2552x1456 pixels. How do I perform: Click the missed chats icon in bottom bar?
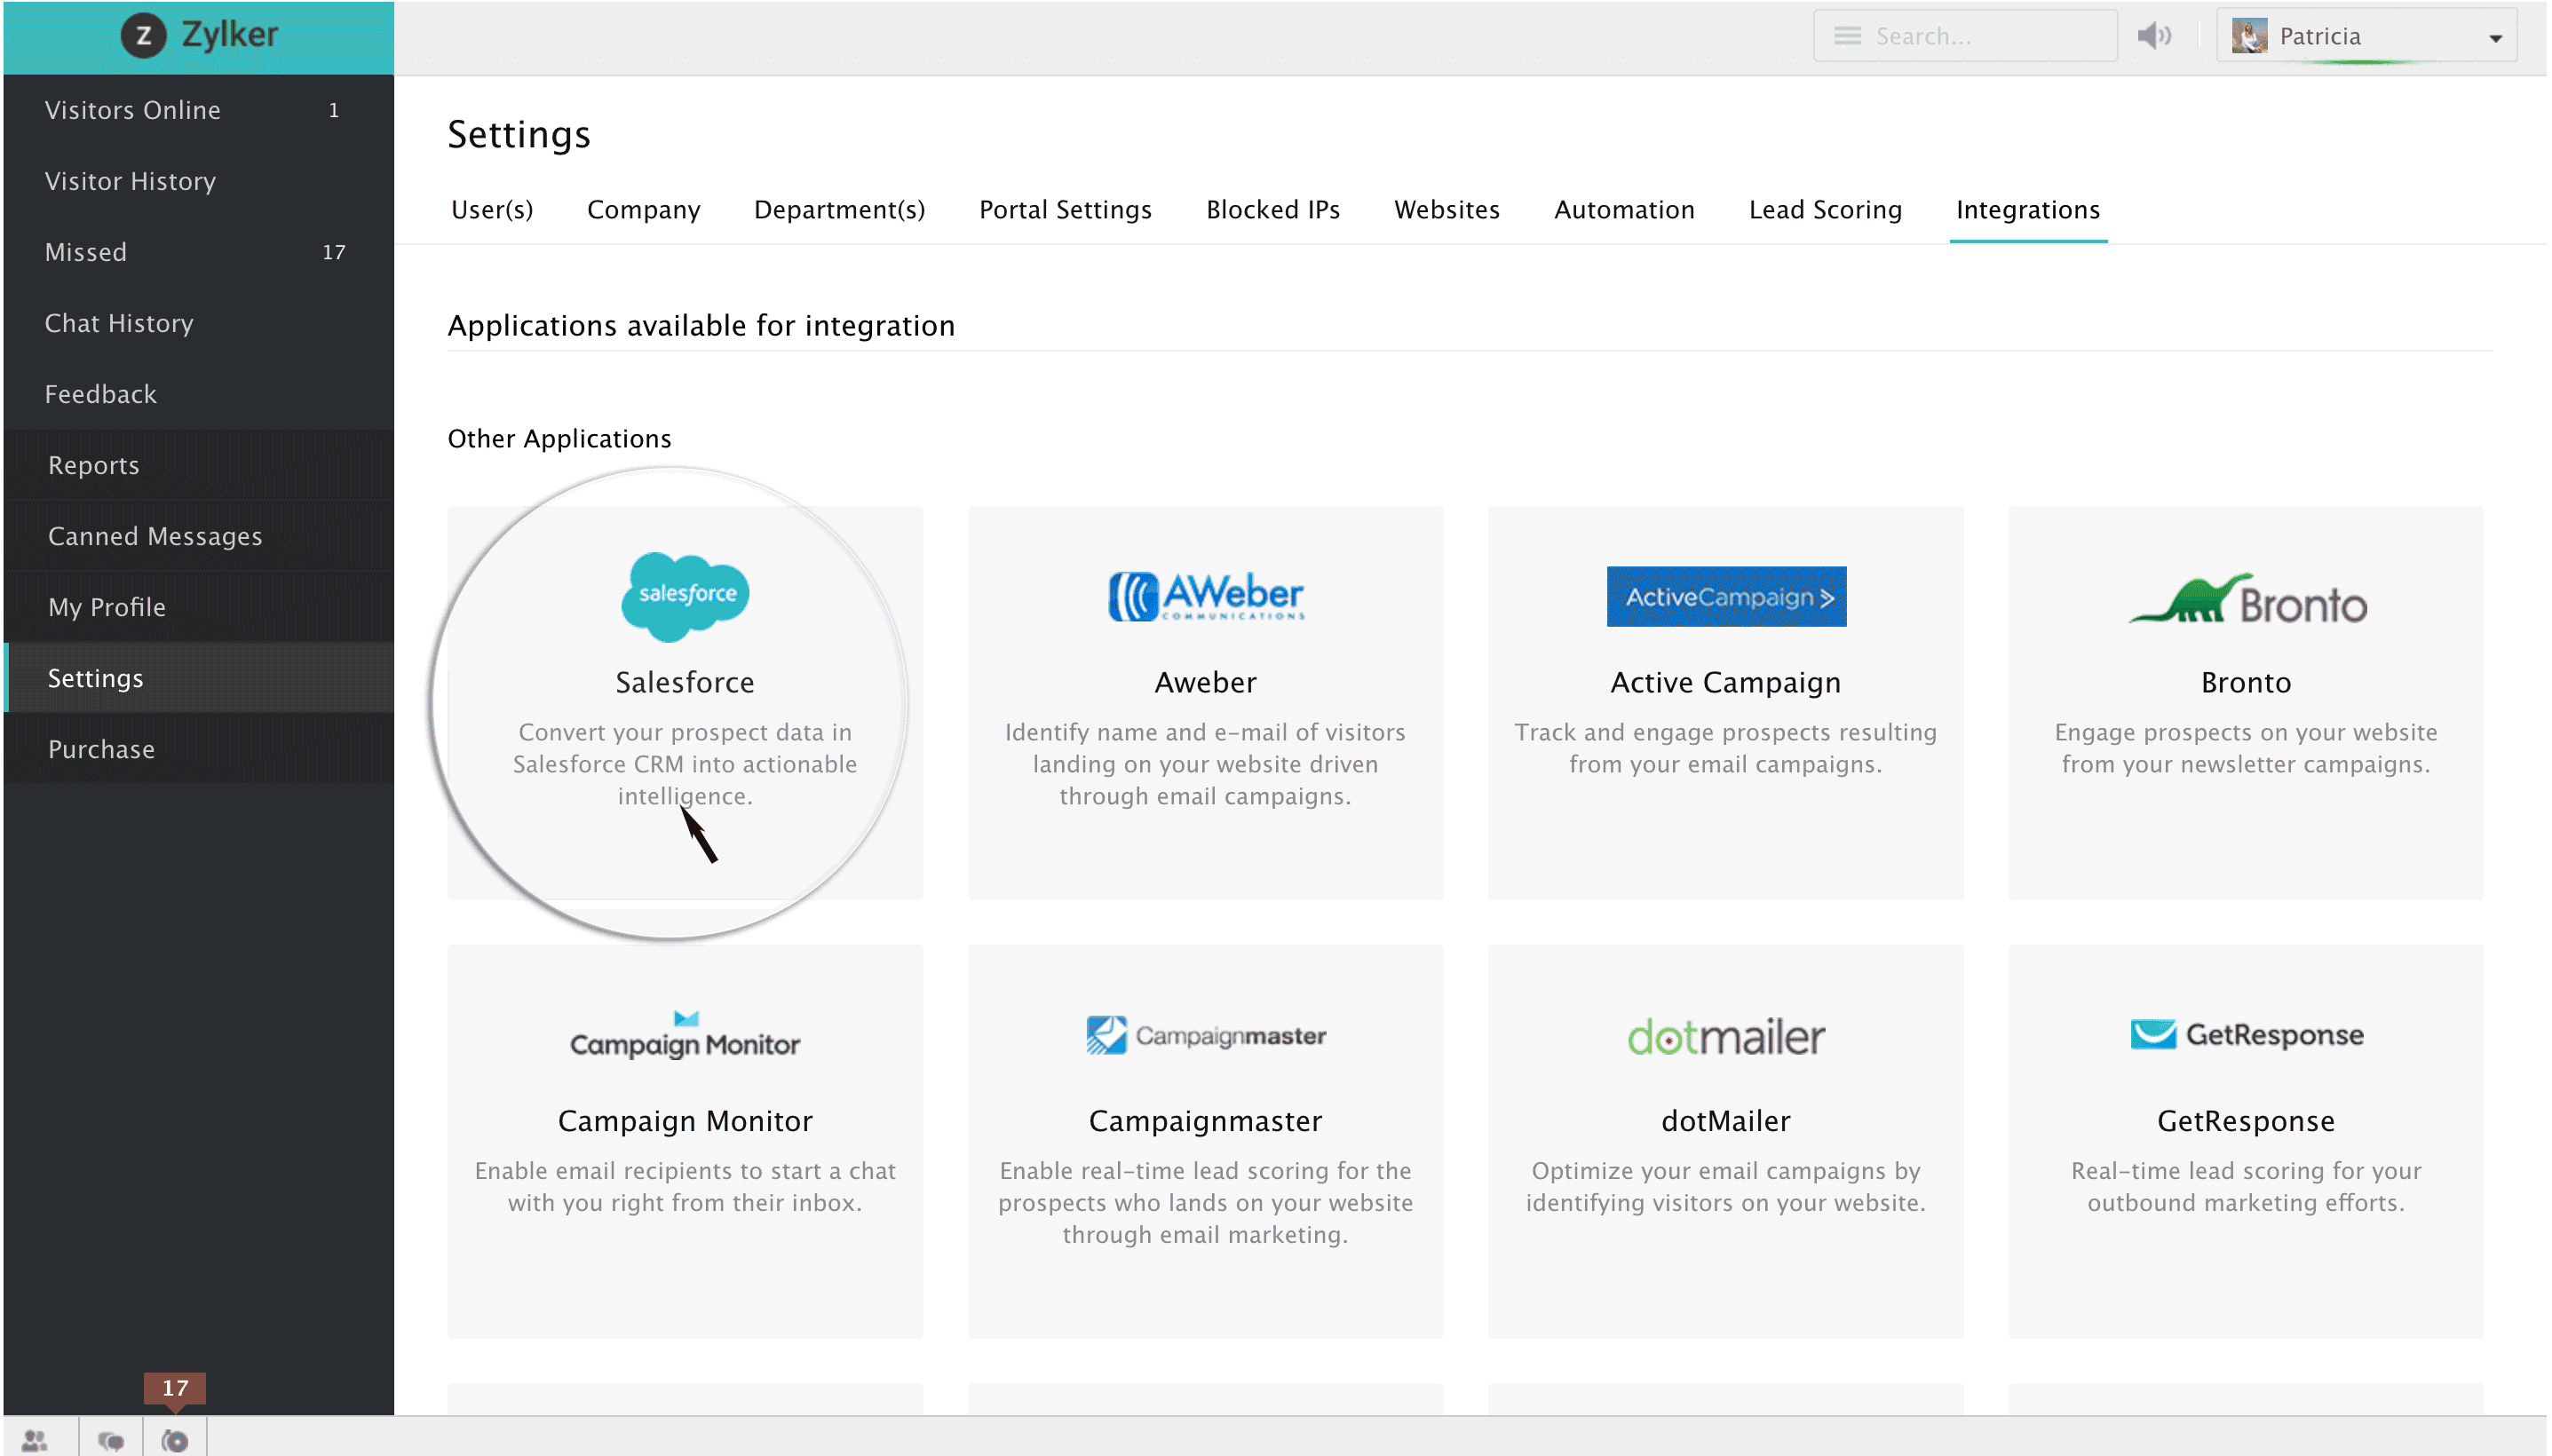point(174,1440)
